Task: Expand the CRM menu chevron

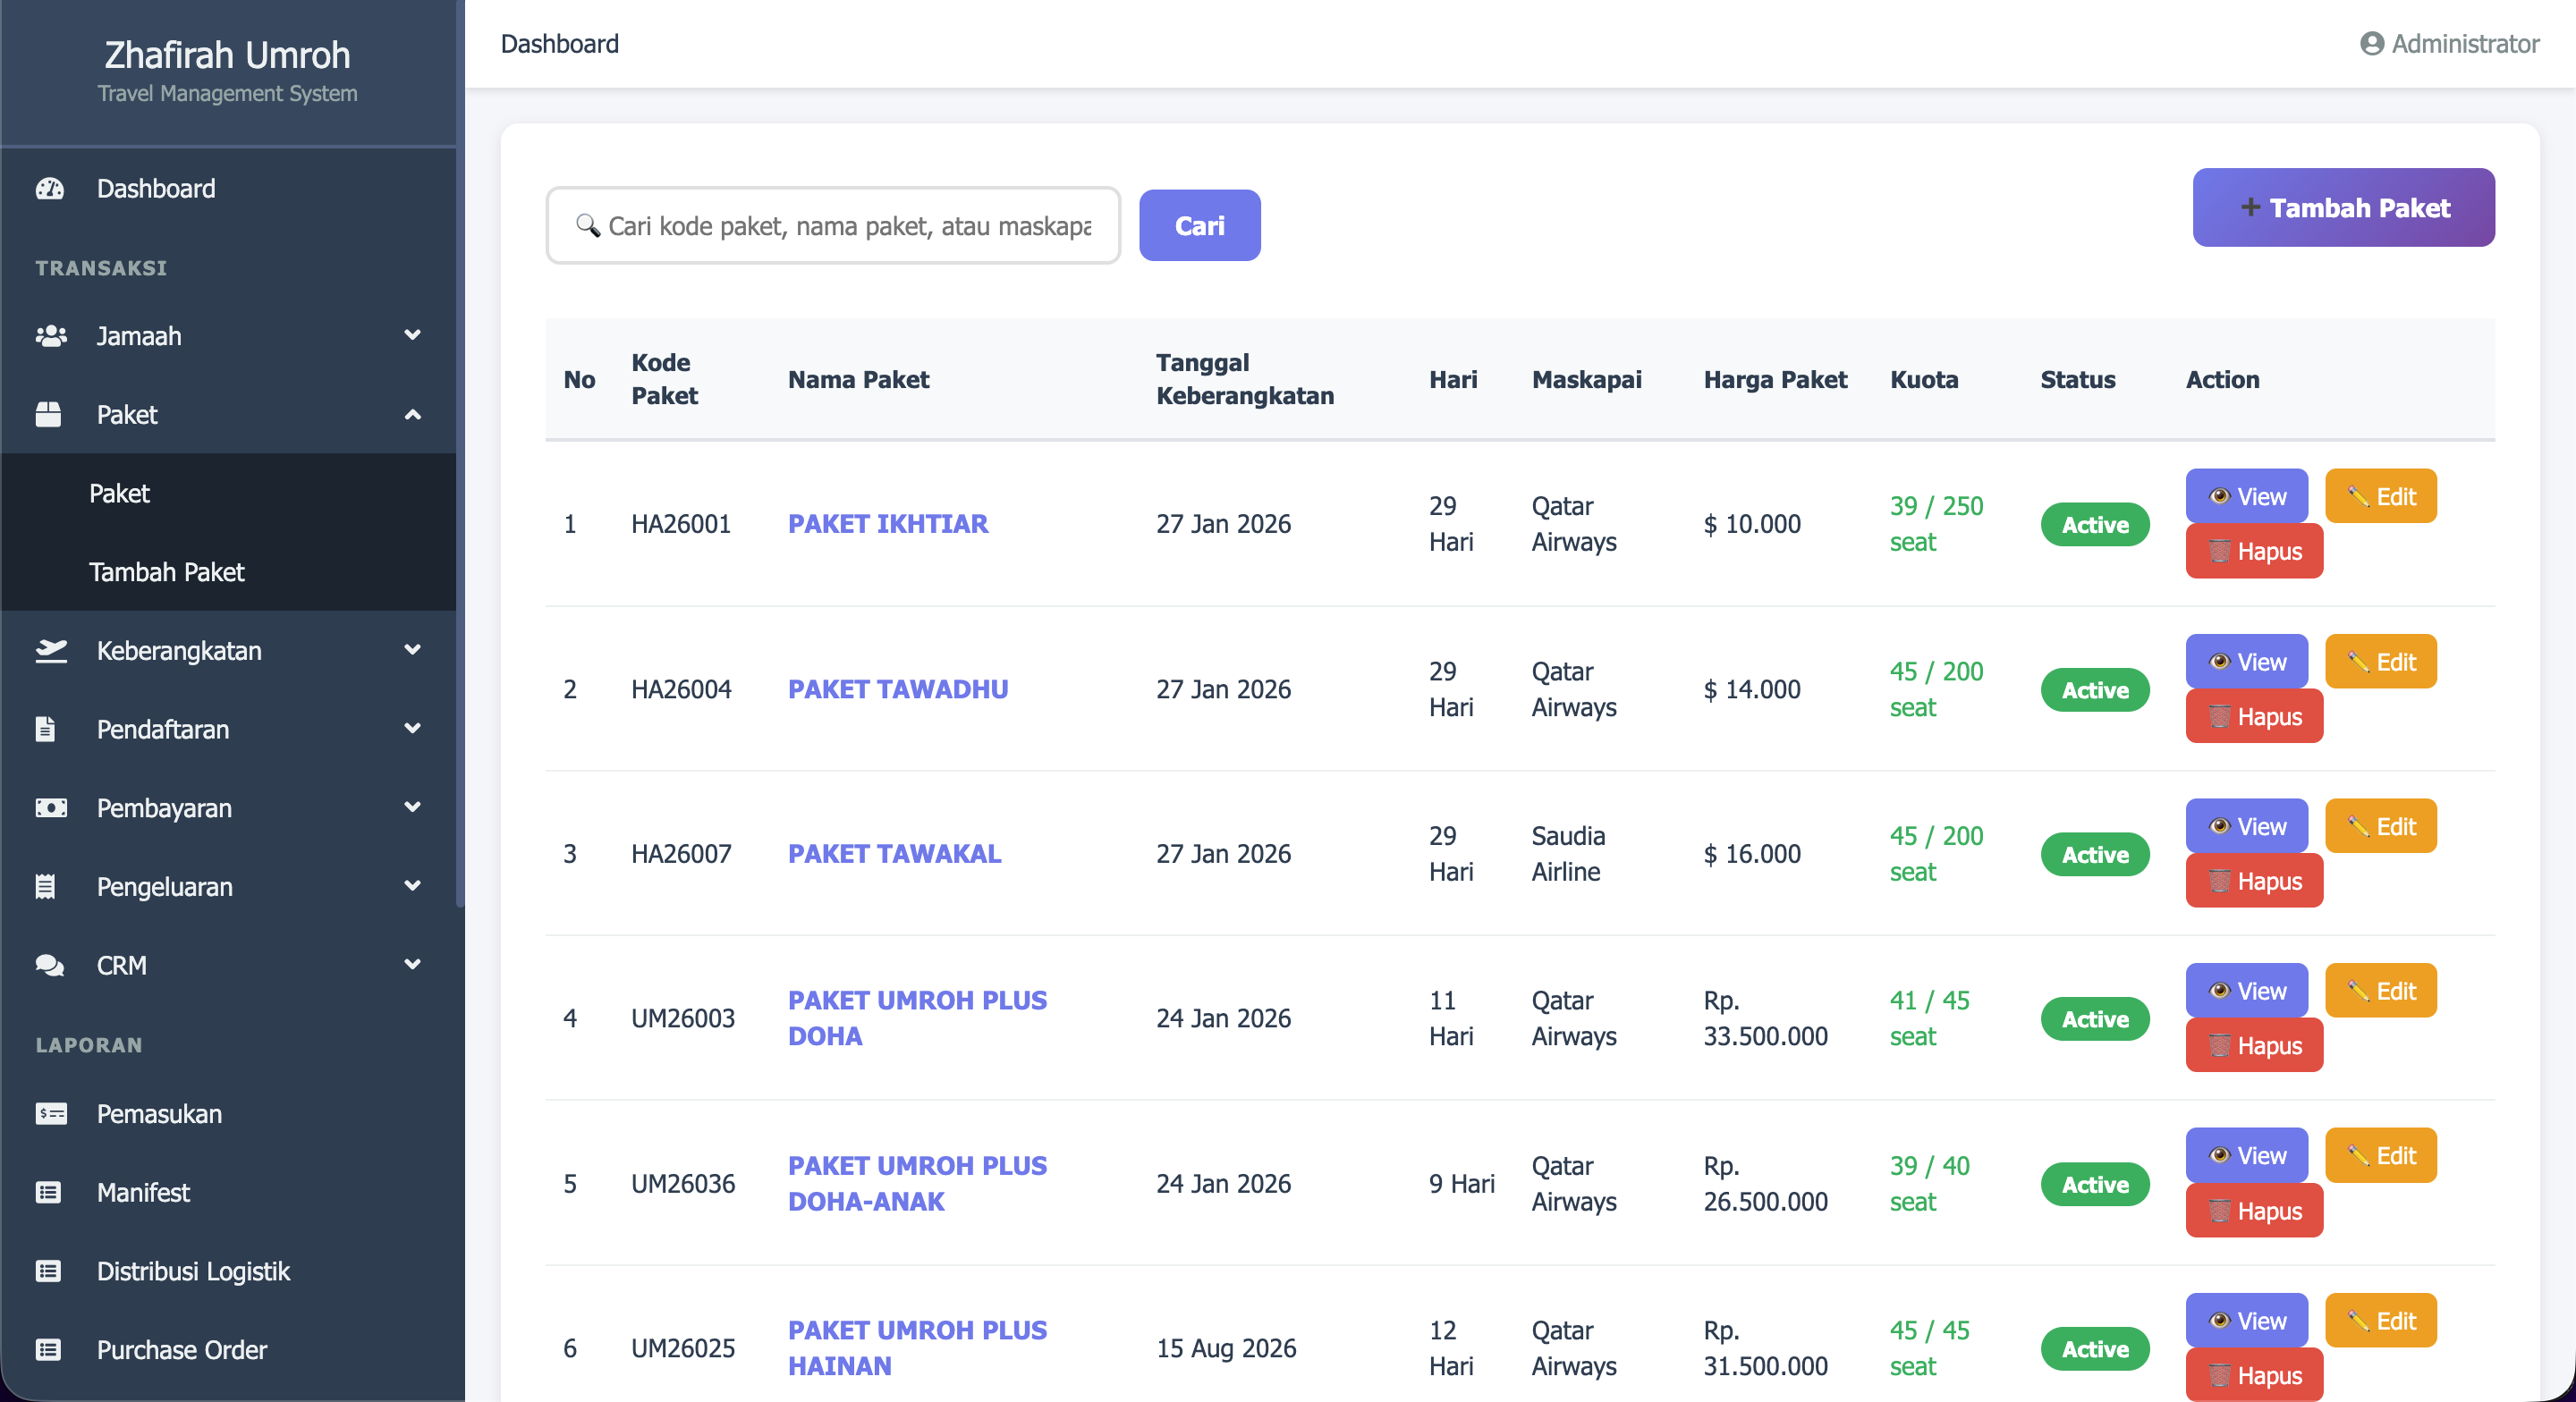Action: tap(412, 964)
